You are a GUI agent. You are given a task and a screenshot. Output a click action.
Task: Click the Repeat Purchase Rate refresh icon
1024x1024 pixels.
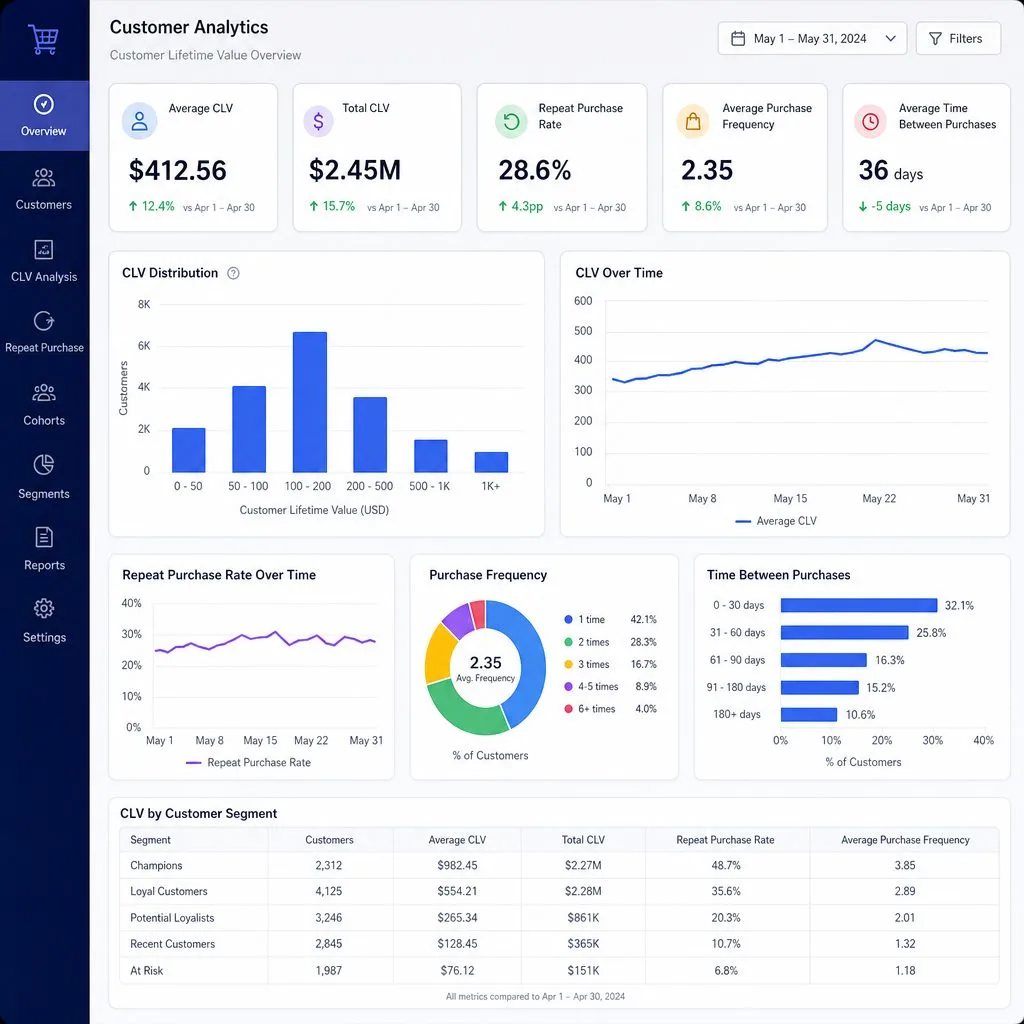[x=511, y=121]
